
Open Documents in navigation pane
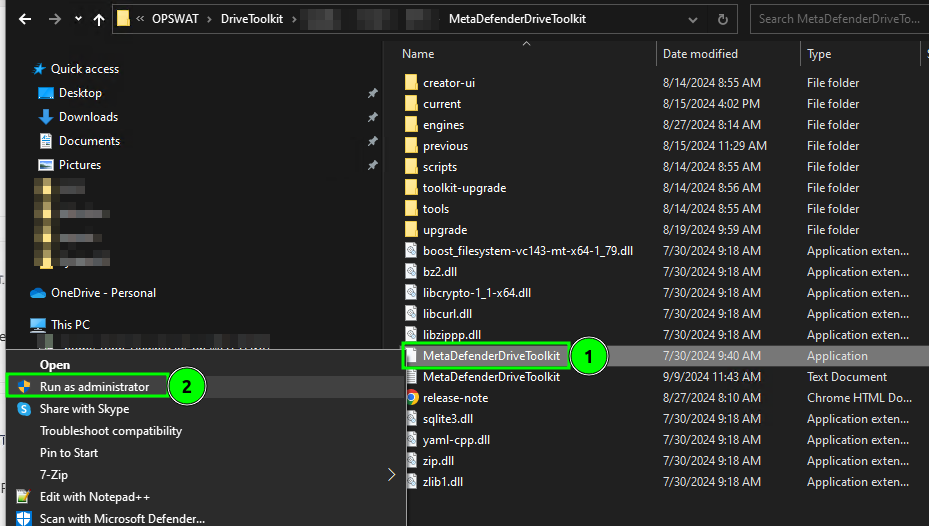[x=89, y=141]
